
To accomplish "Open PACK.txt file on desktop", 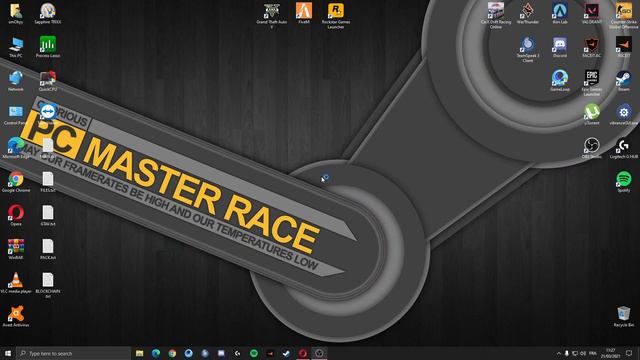I will (48, 249).
